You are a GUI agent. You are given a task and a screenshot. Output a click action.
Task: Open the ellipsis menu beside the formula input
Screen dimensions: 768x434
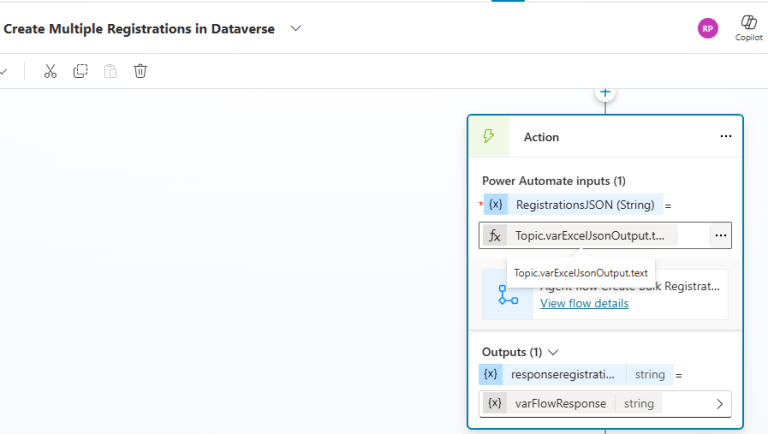[720, 235]
